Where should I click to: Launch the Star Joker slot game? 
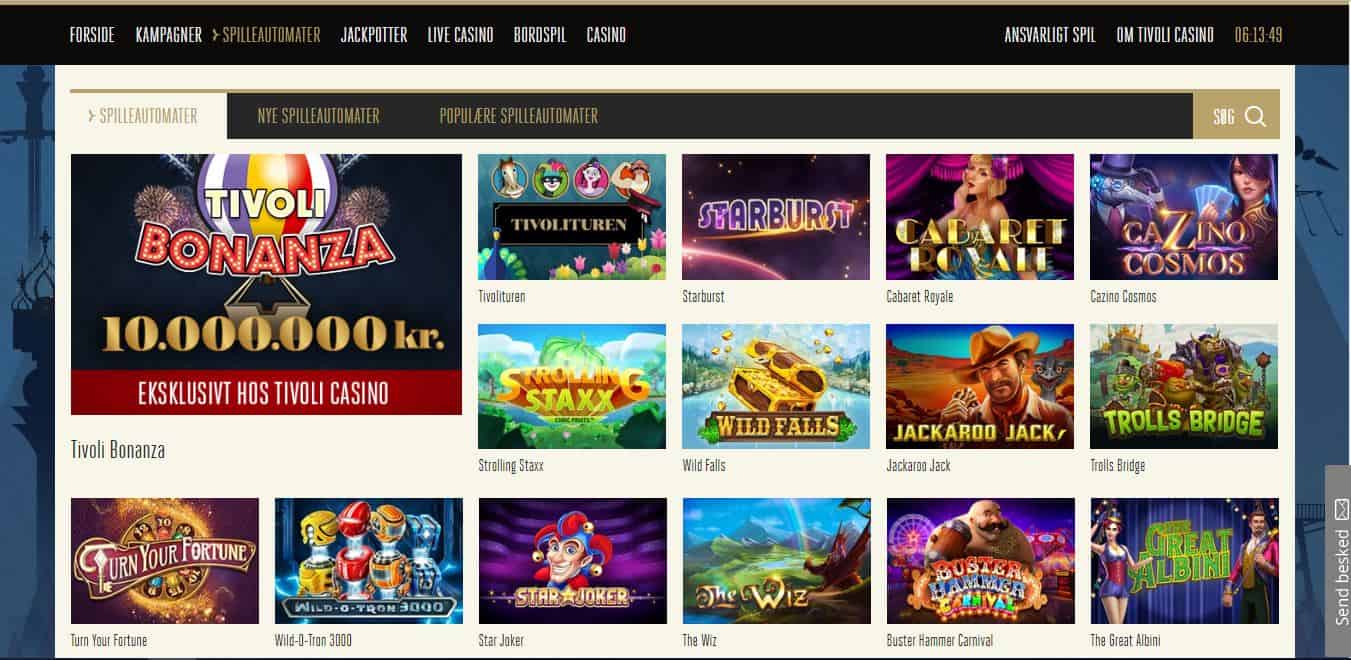[x=573, y=561]
